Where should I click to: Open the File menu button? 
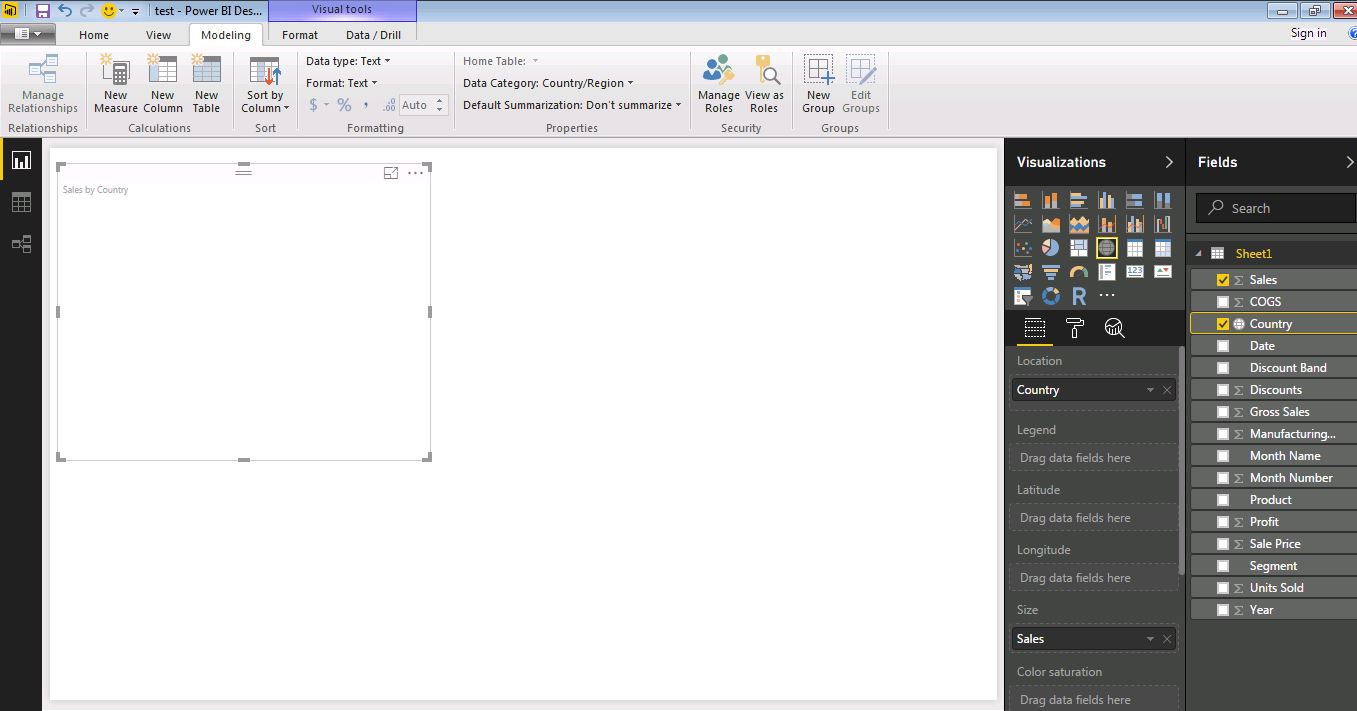[28, 34]
